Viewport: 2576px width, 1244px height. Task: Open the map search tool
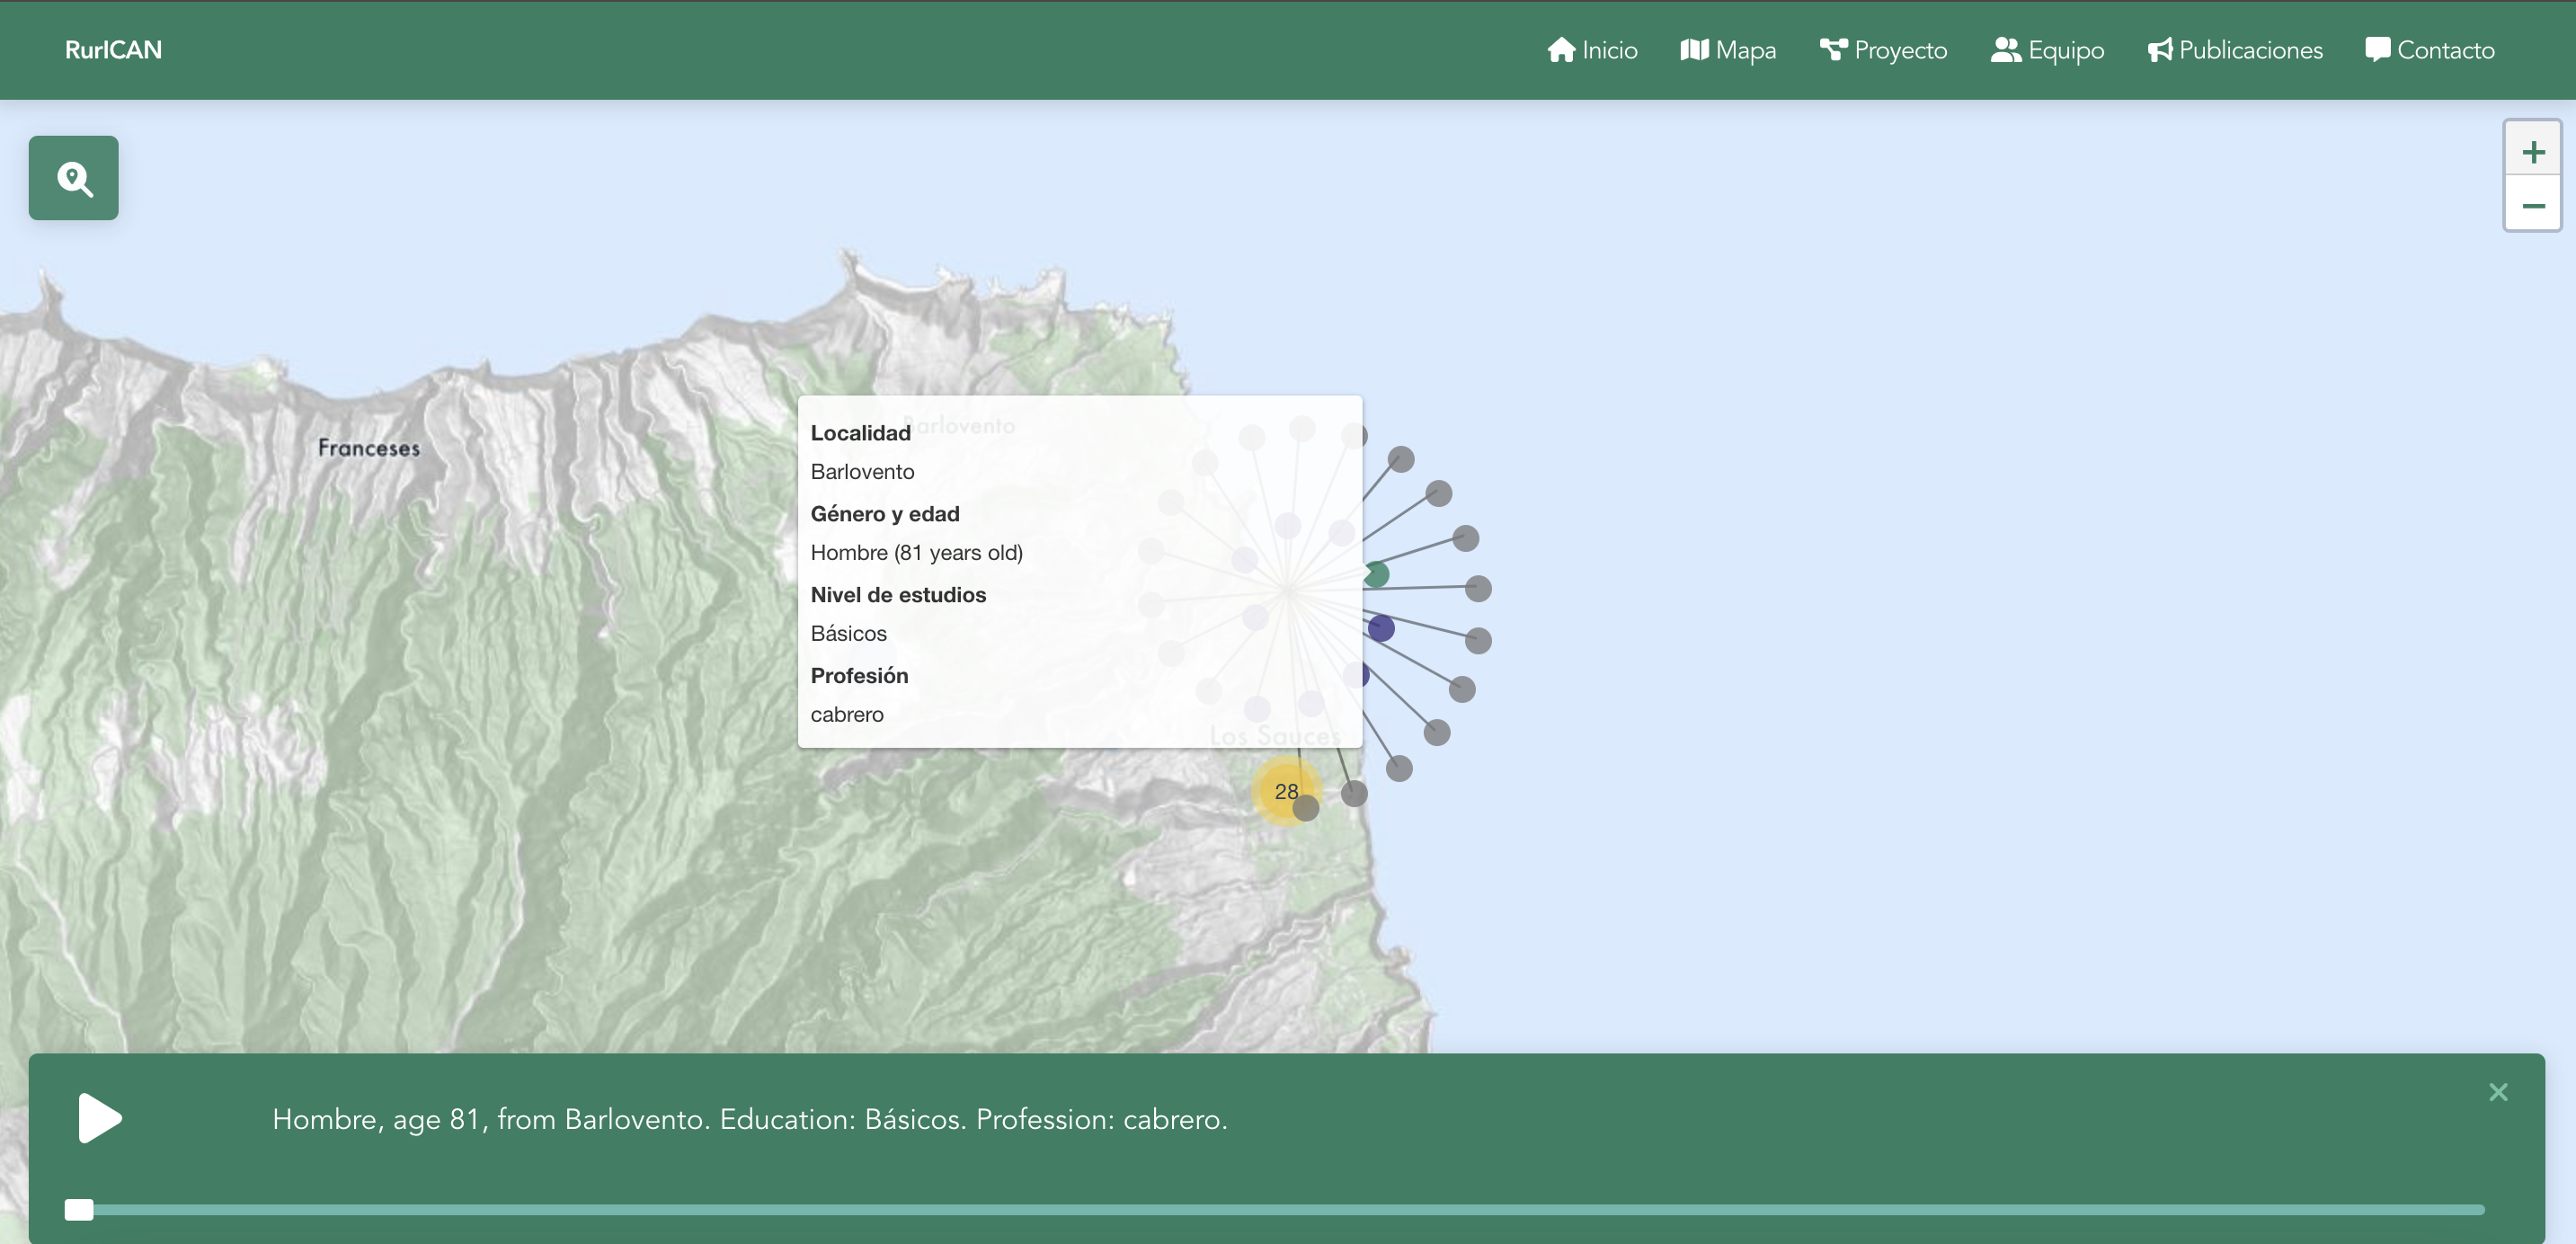click(73, 178)
